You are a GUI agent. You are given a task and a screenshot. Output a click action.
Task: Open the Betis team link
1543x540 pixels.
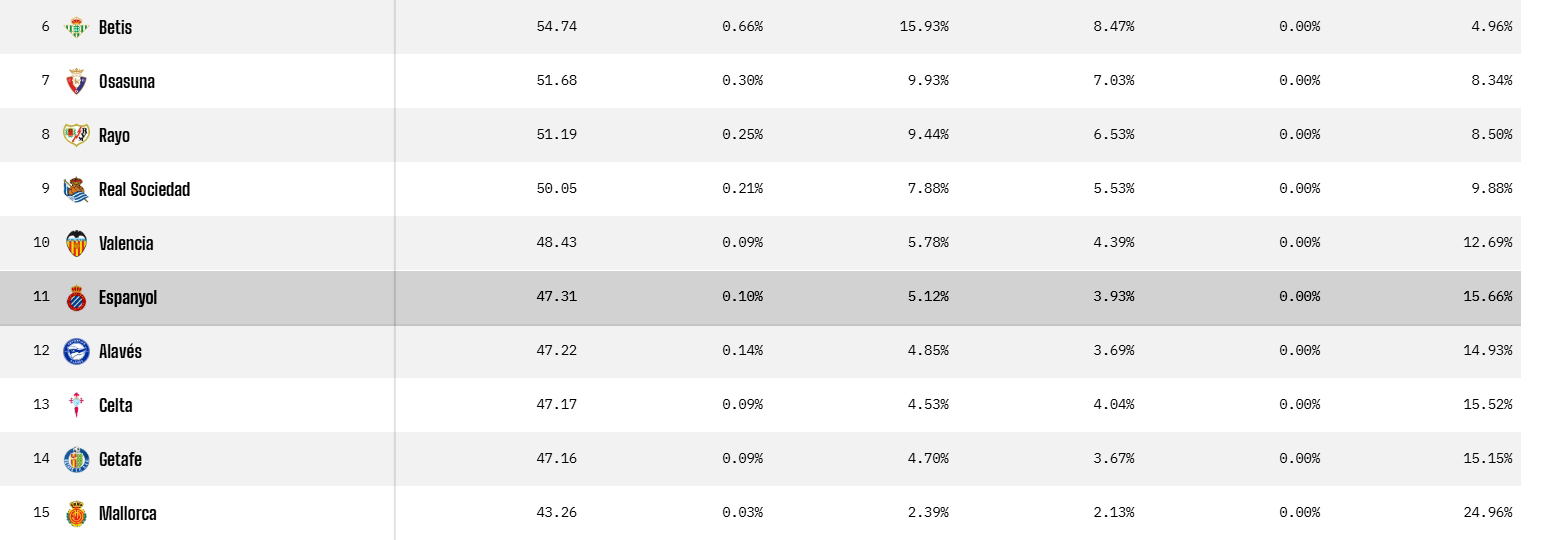[x=115, y=28]
